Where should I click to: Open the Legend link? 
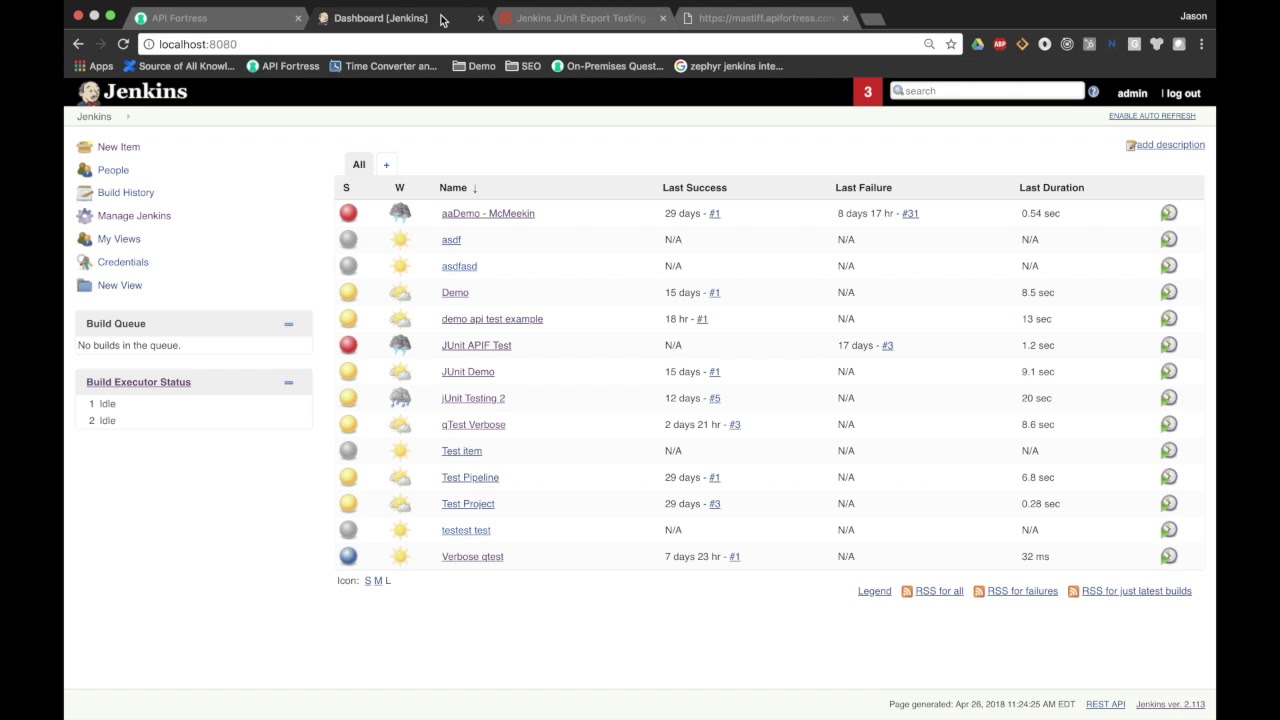click(874, 591)
